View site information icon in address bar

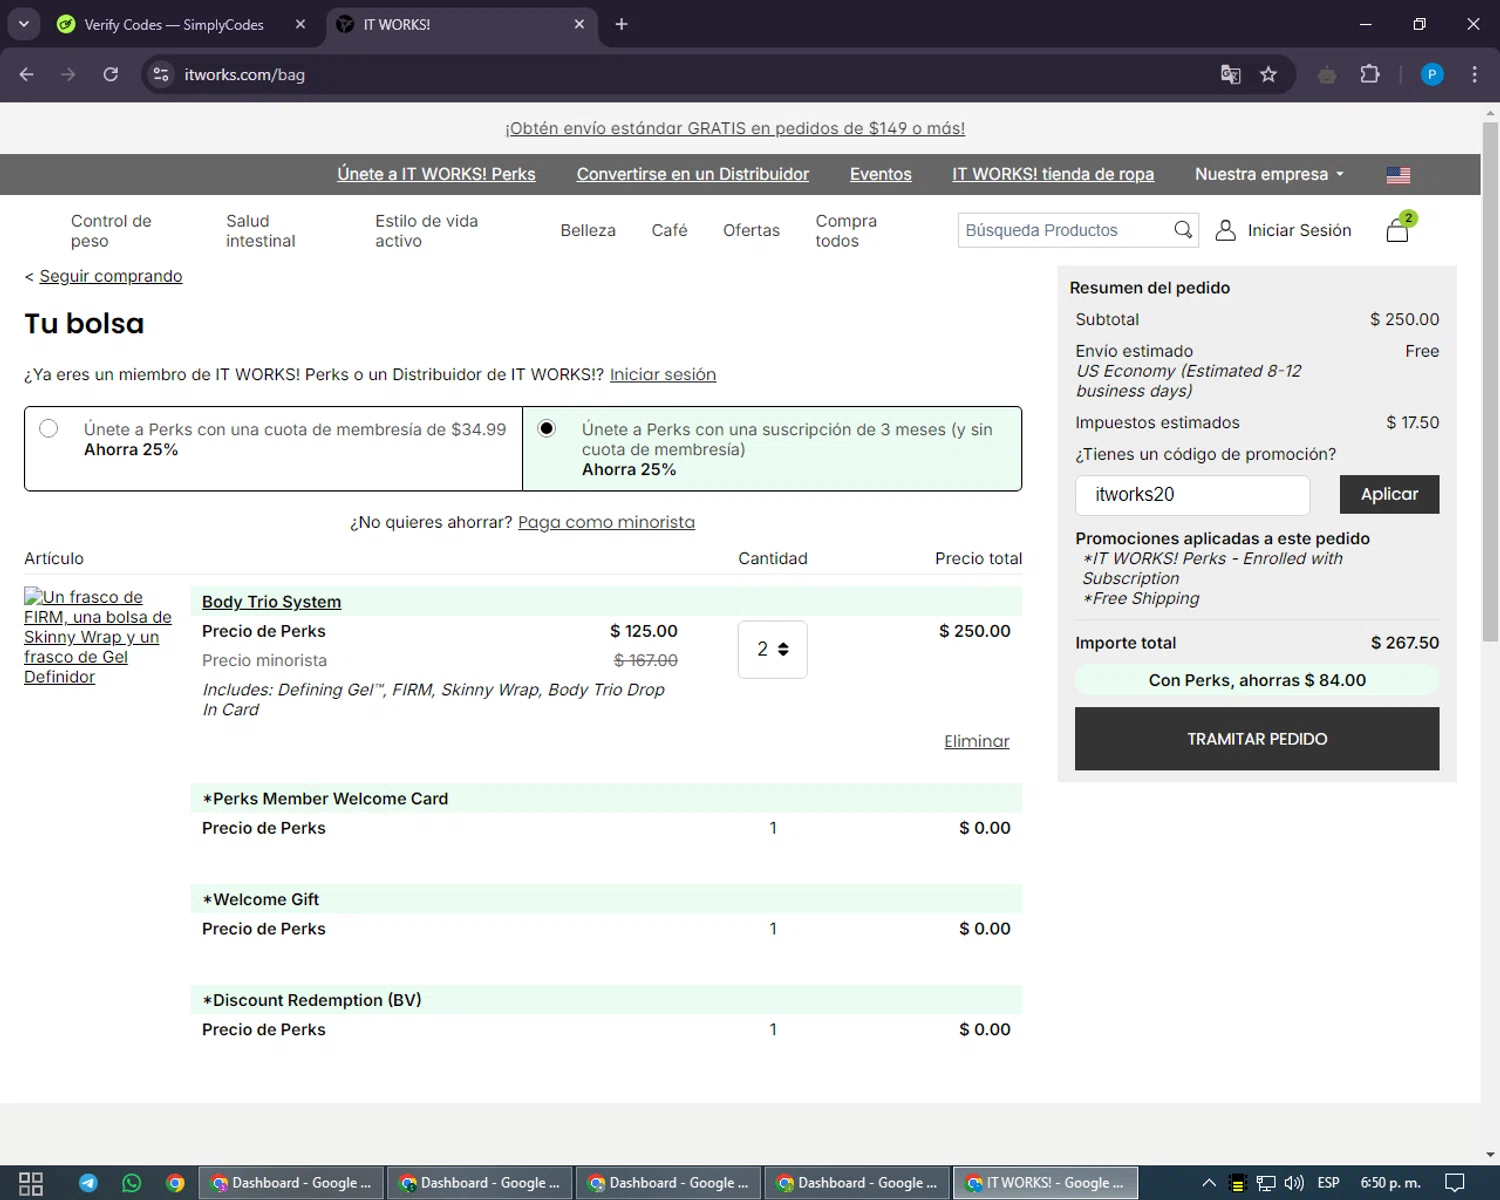161,74
